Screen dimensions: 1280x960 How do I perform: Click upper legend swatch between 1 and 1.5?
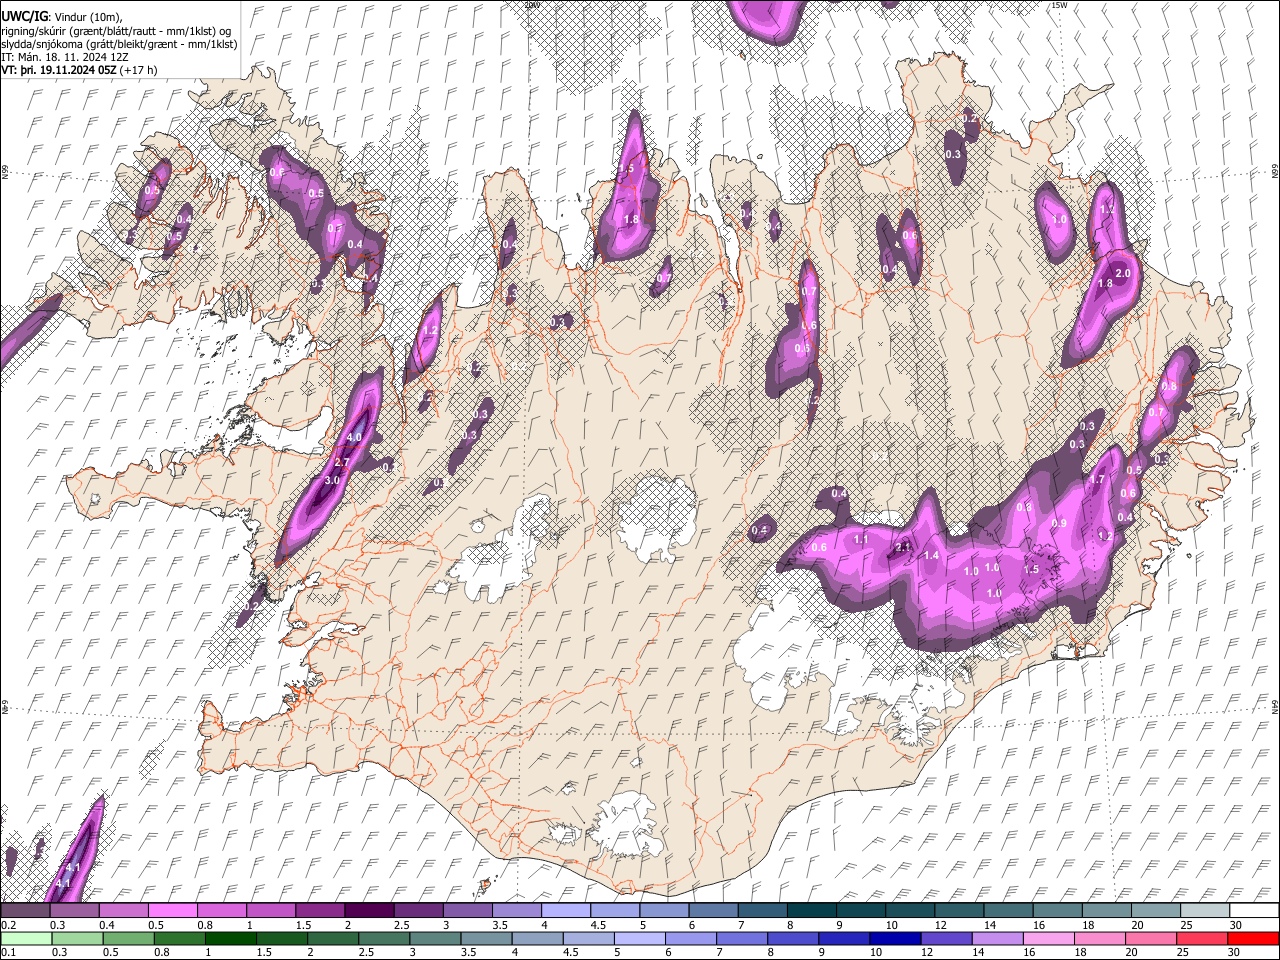click(x=271, y=911)
